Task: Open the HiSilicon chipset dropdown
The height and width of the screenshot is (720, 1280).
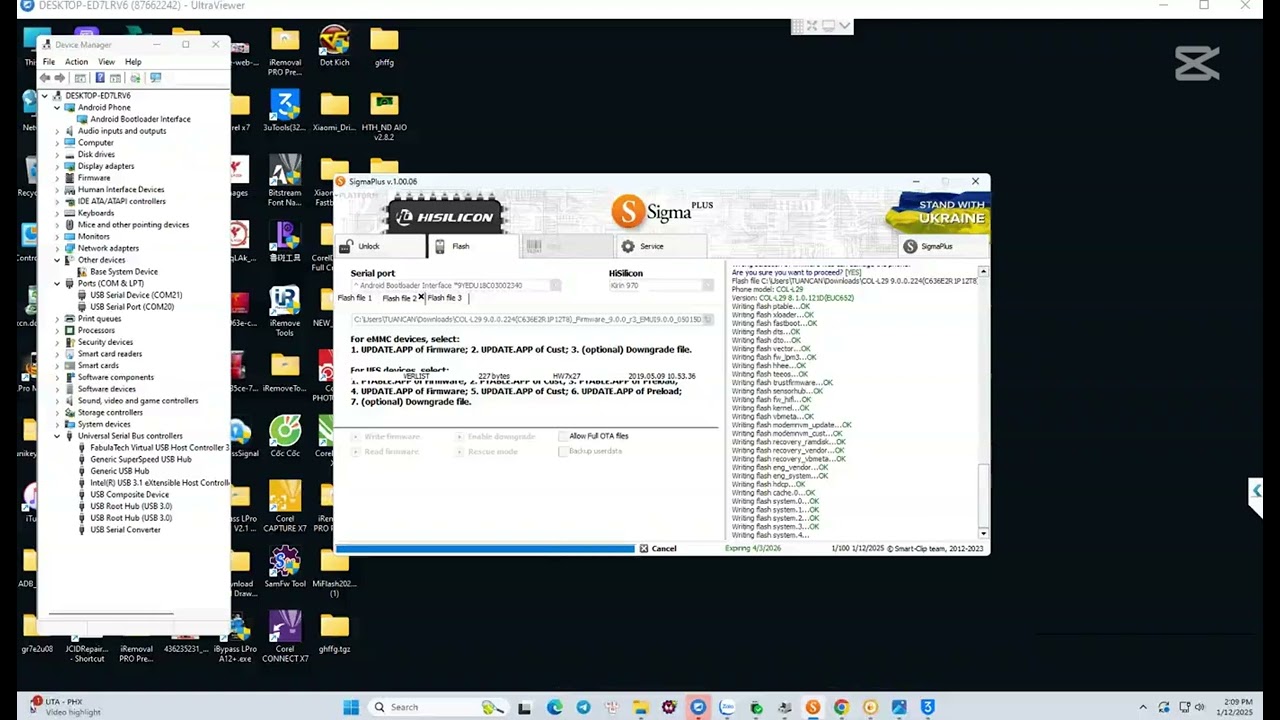Action: (707, 286)
